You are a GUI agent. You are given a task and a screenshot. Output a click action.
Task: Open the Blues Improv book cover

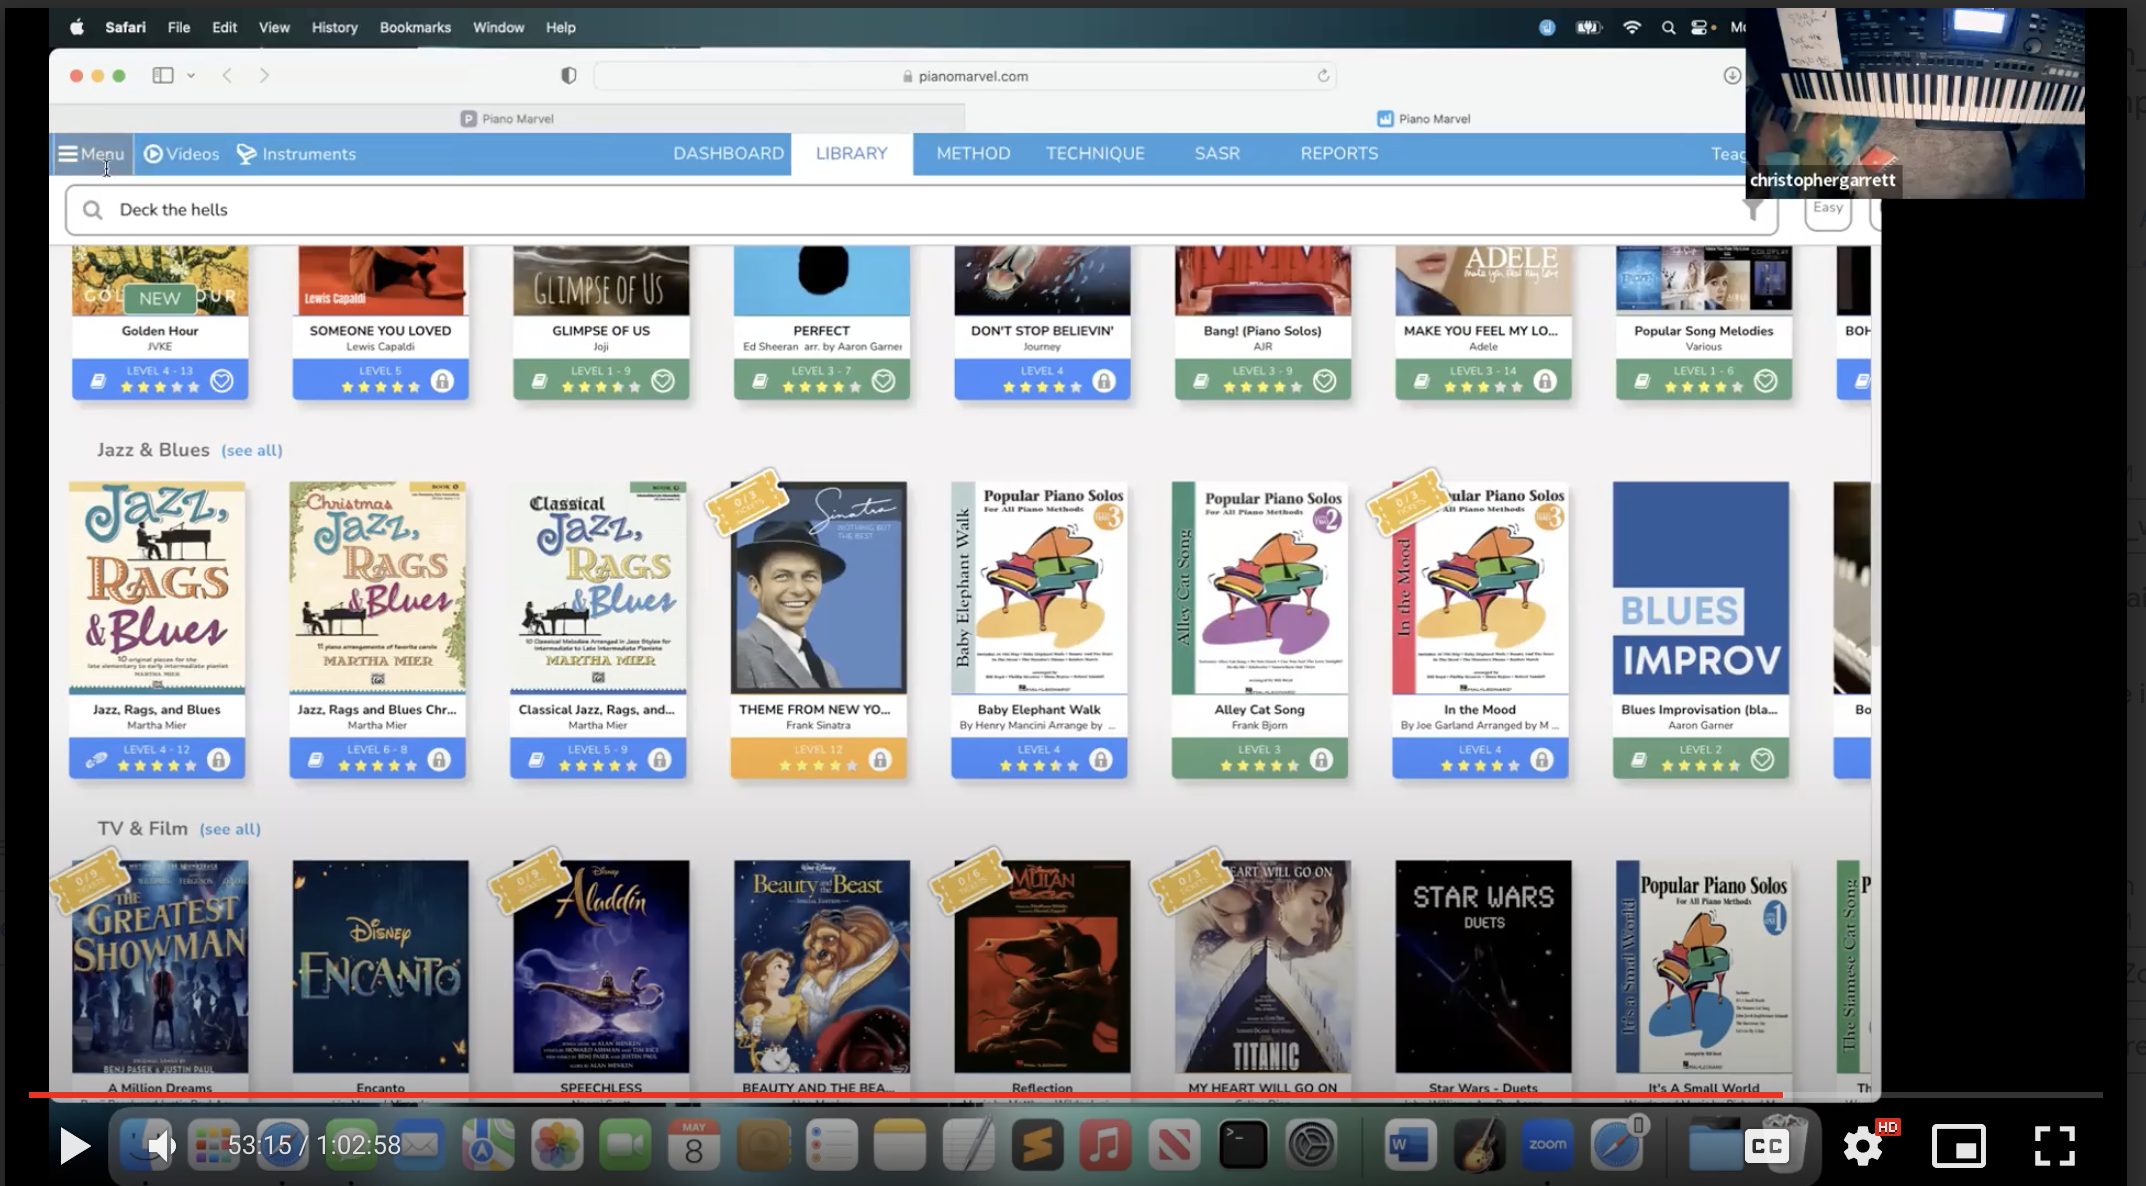click(1701, 588)
